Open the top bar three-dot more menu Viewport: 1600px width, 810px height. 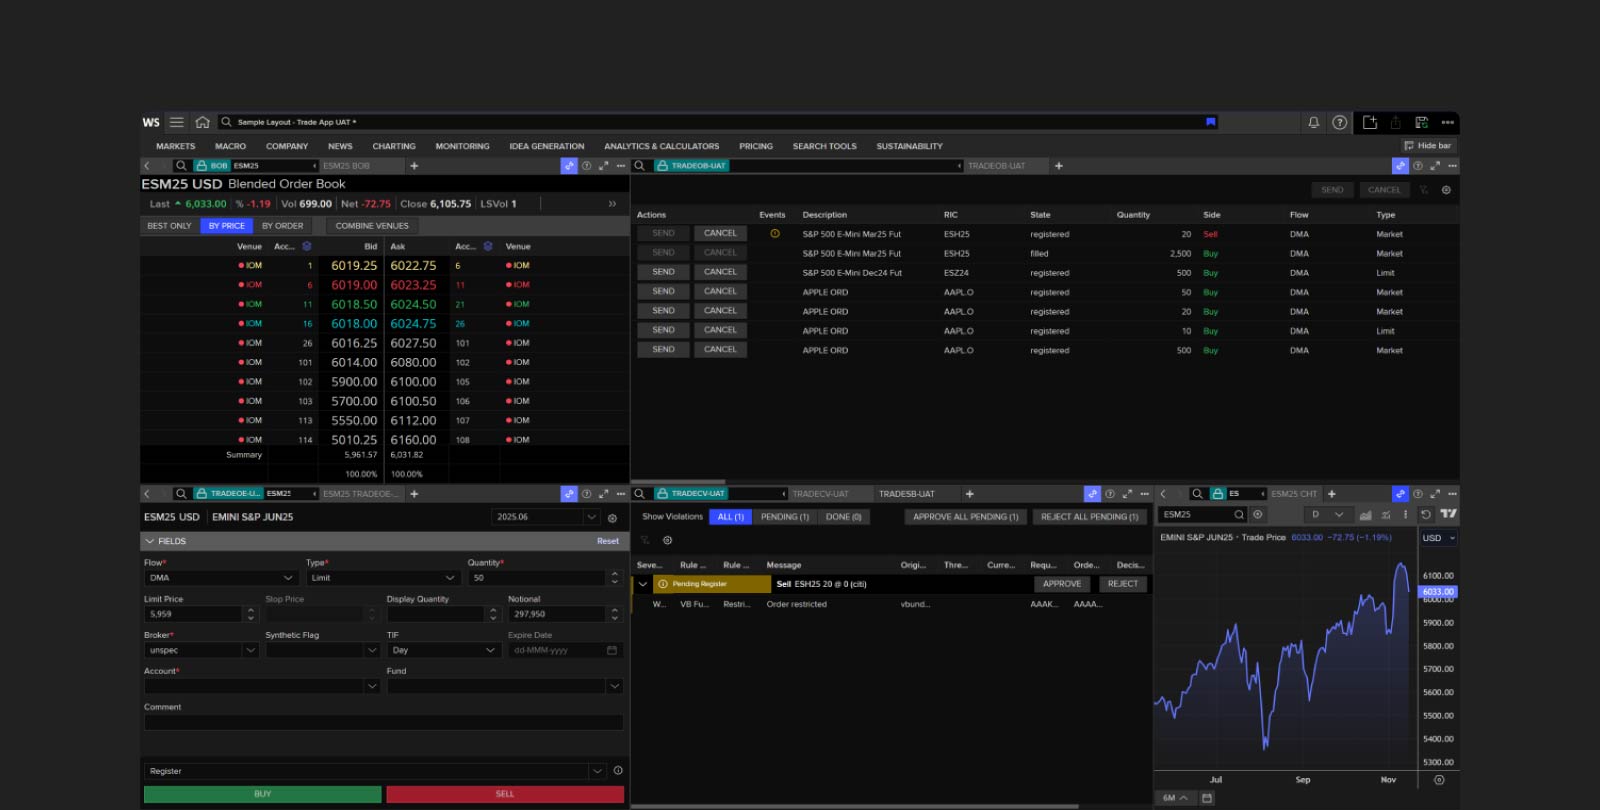1447,122
